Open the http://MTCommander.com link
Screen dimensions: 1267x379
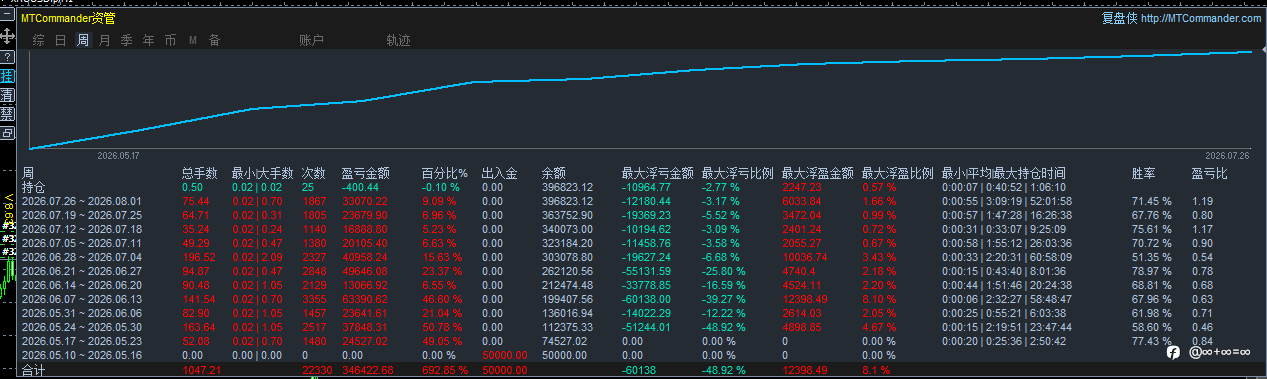click(x=1201, y=18)
